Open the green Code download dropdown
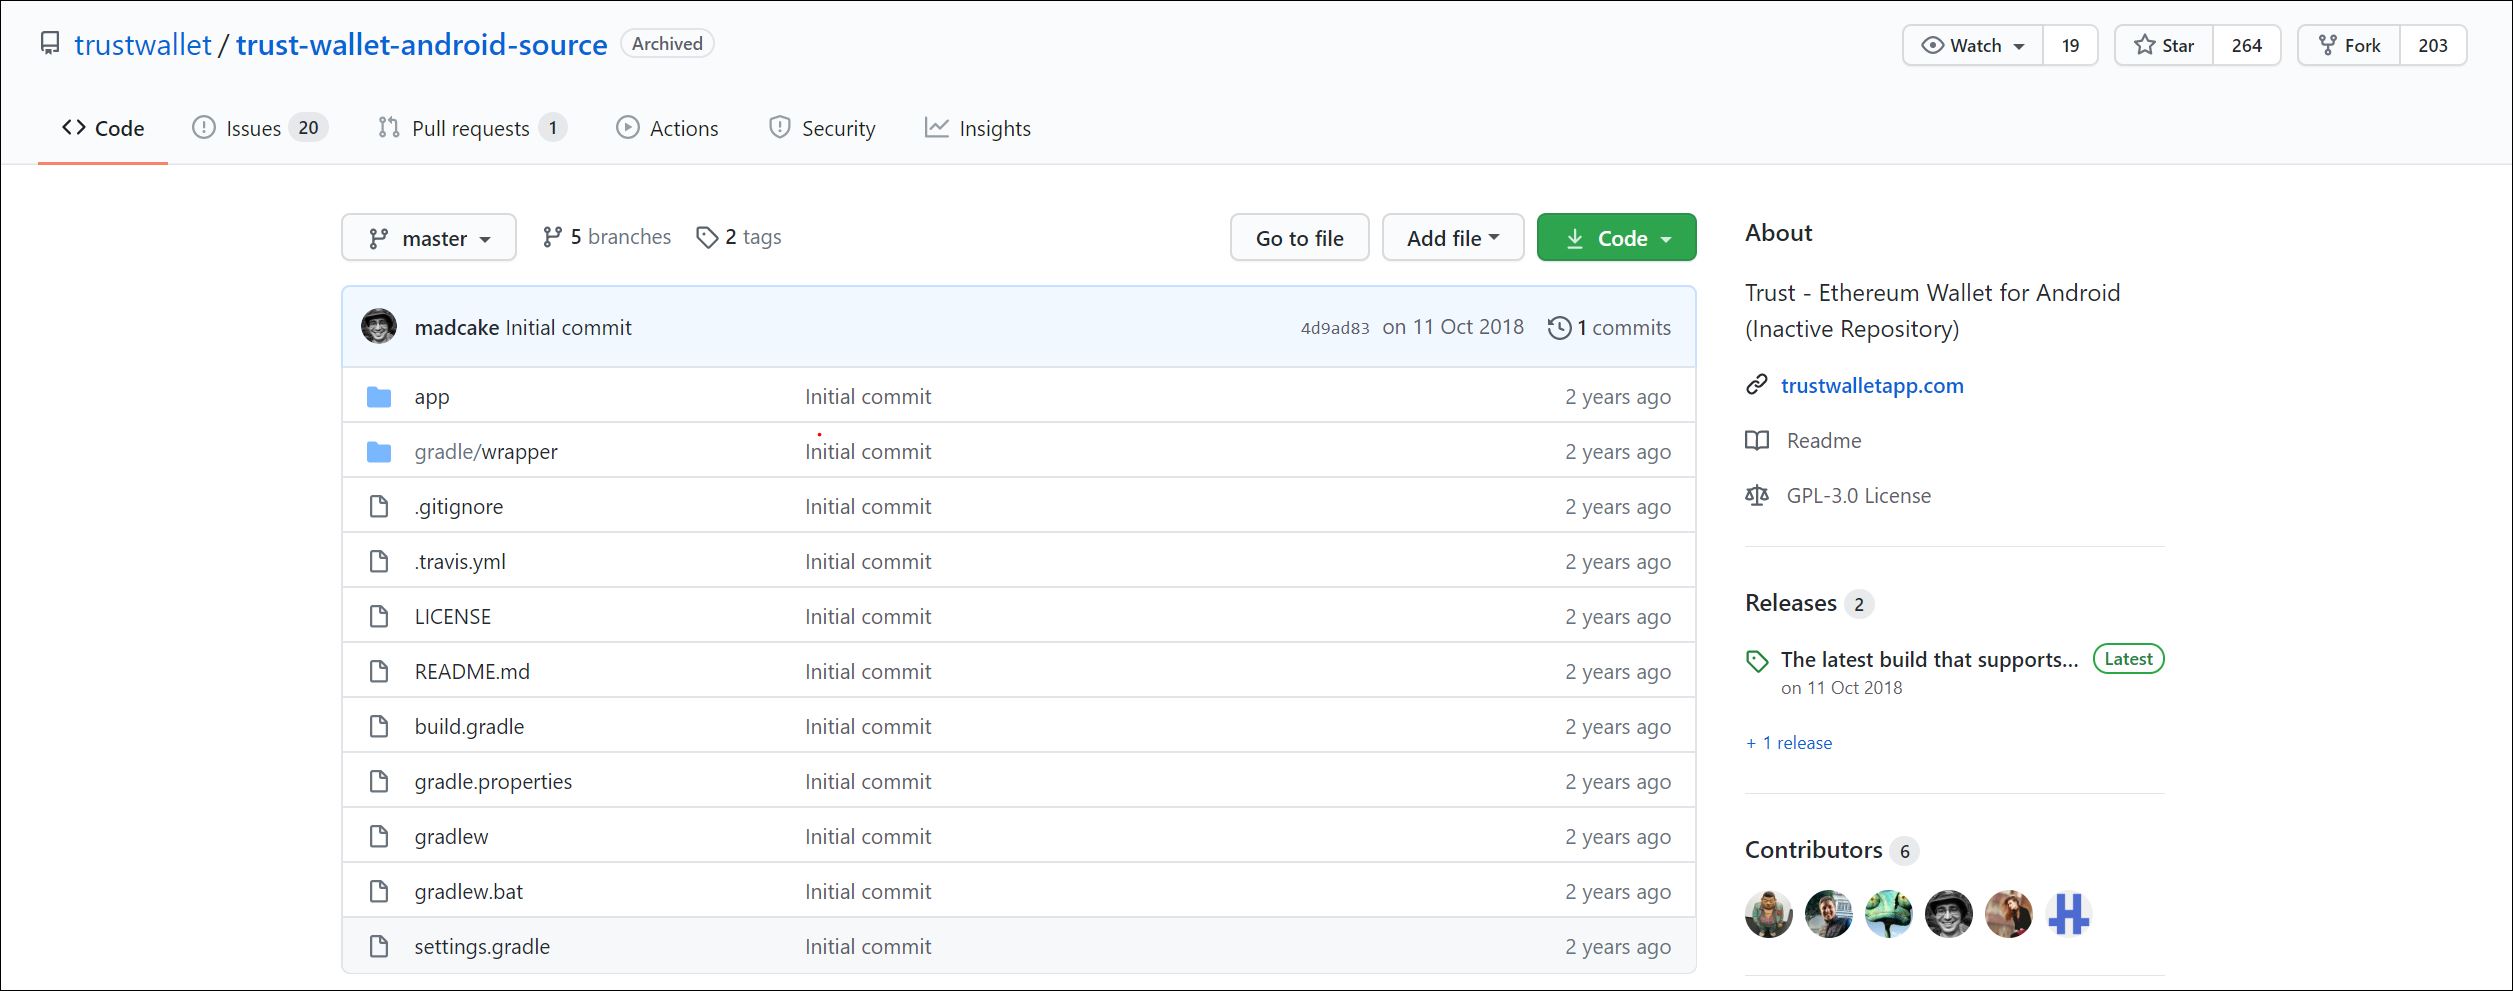This screenshot has width=2513, height=991. [x=1616, y=238]
